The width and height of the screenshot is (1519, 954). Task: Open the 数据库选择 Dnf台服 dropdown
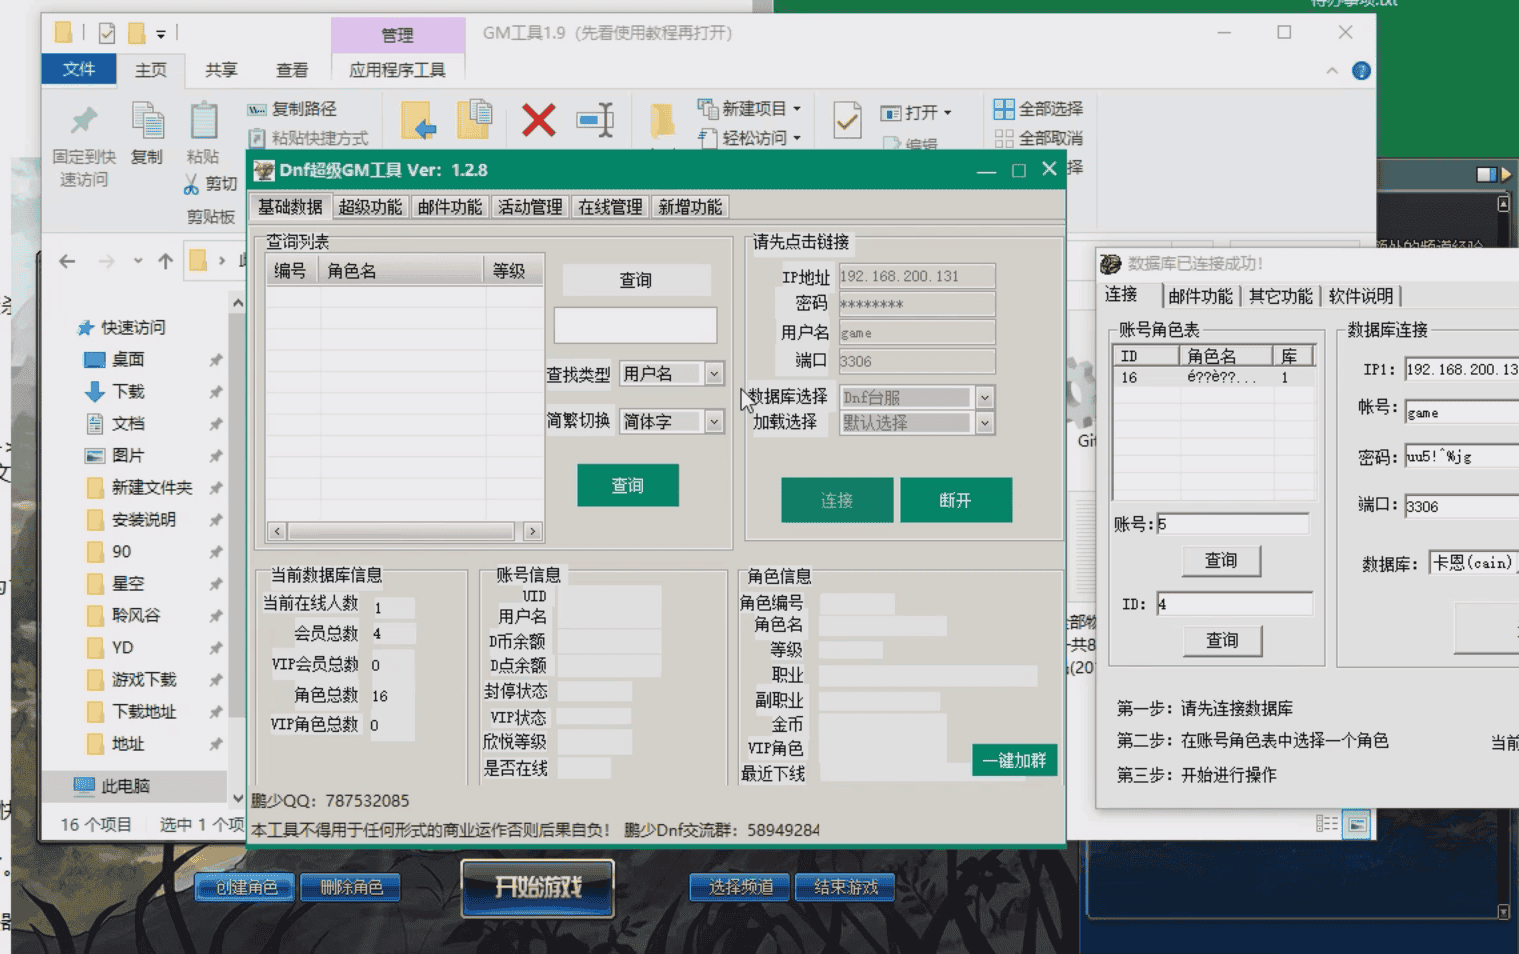(x=984, y=397)
